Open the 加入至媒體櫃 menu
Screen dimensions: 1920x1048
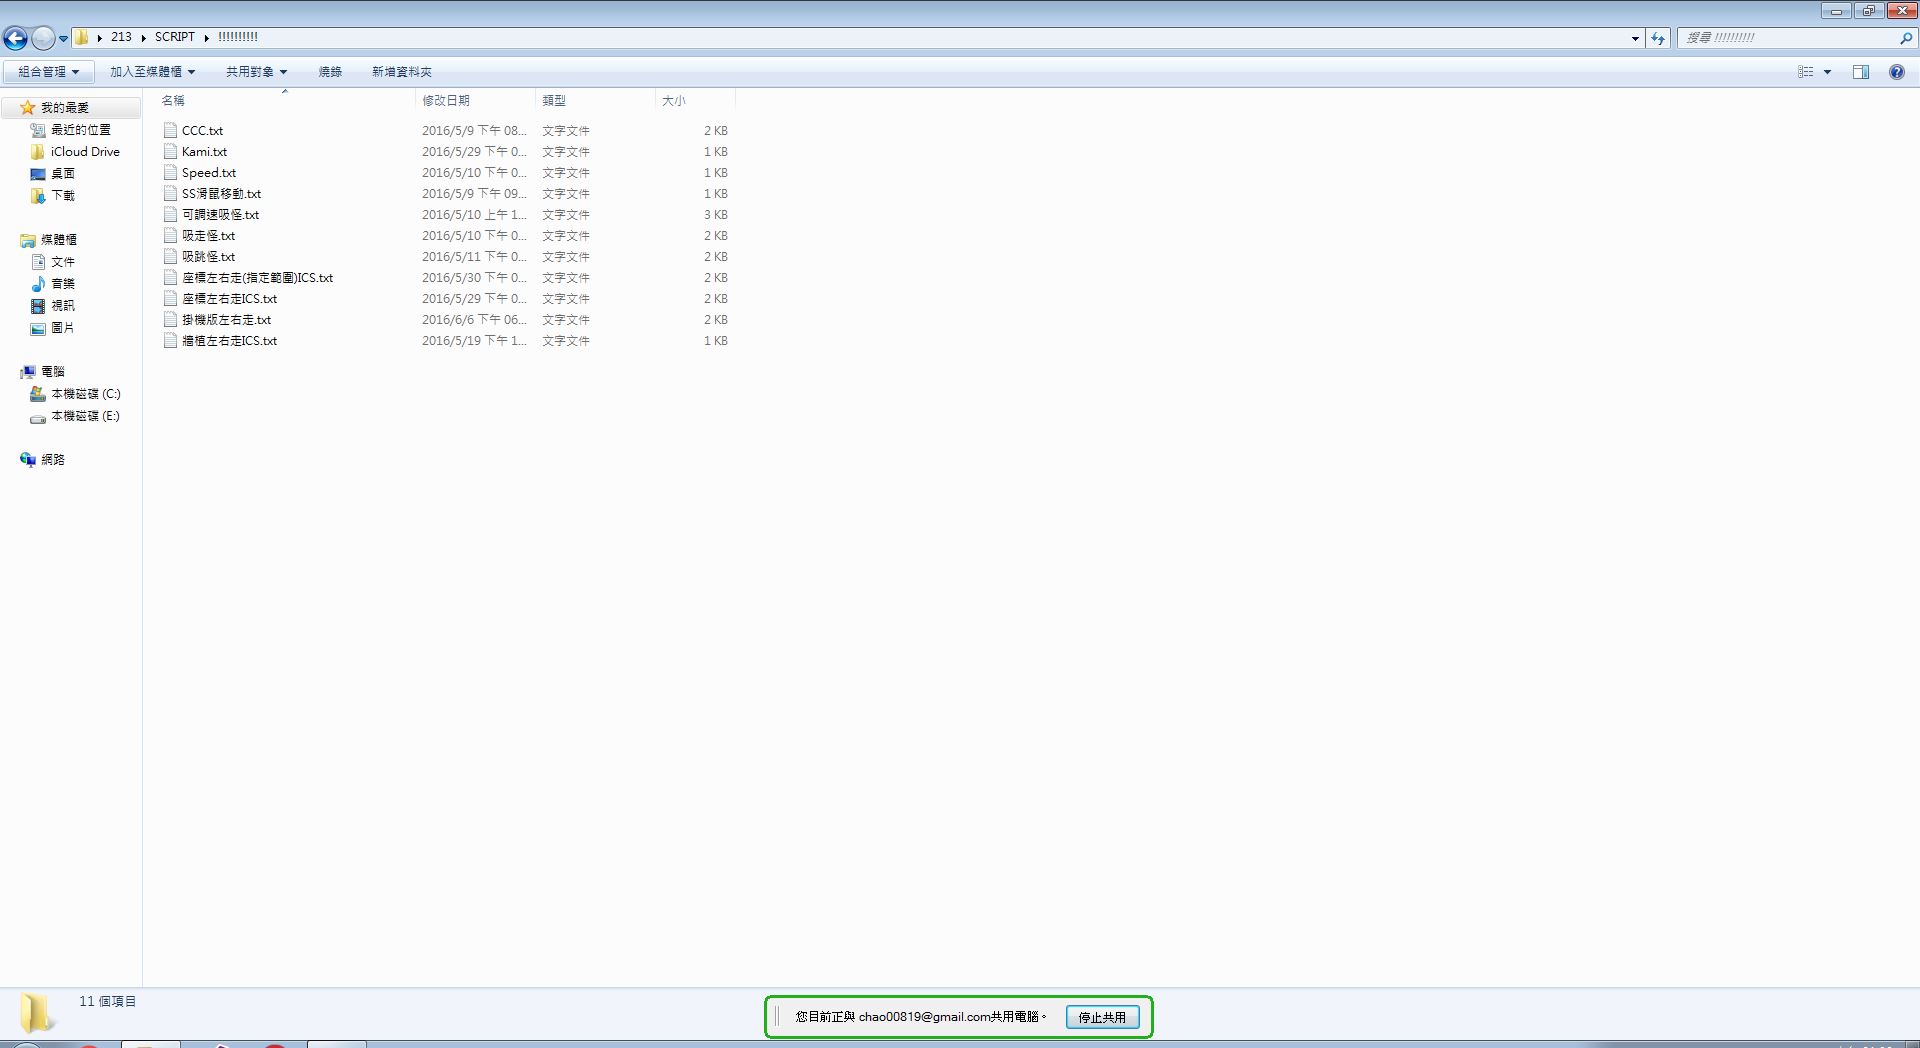(152, 72)
